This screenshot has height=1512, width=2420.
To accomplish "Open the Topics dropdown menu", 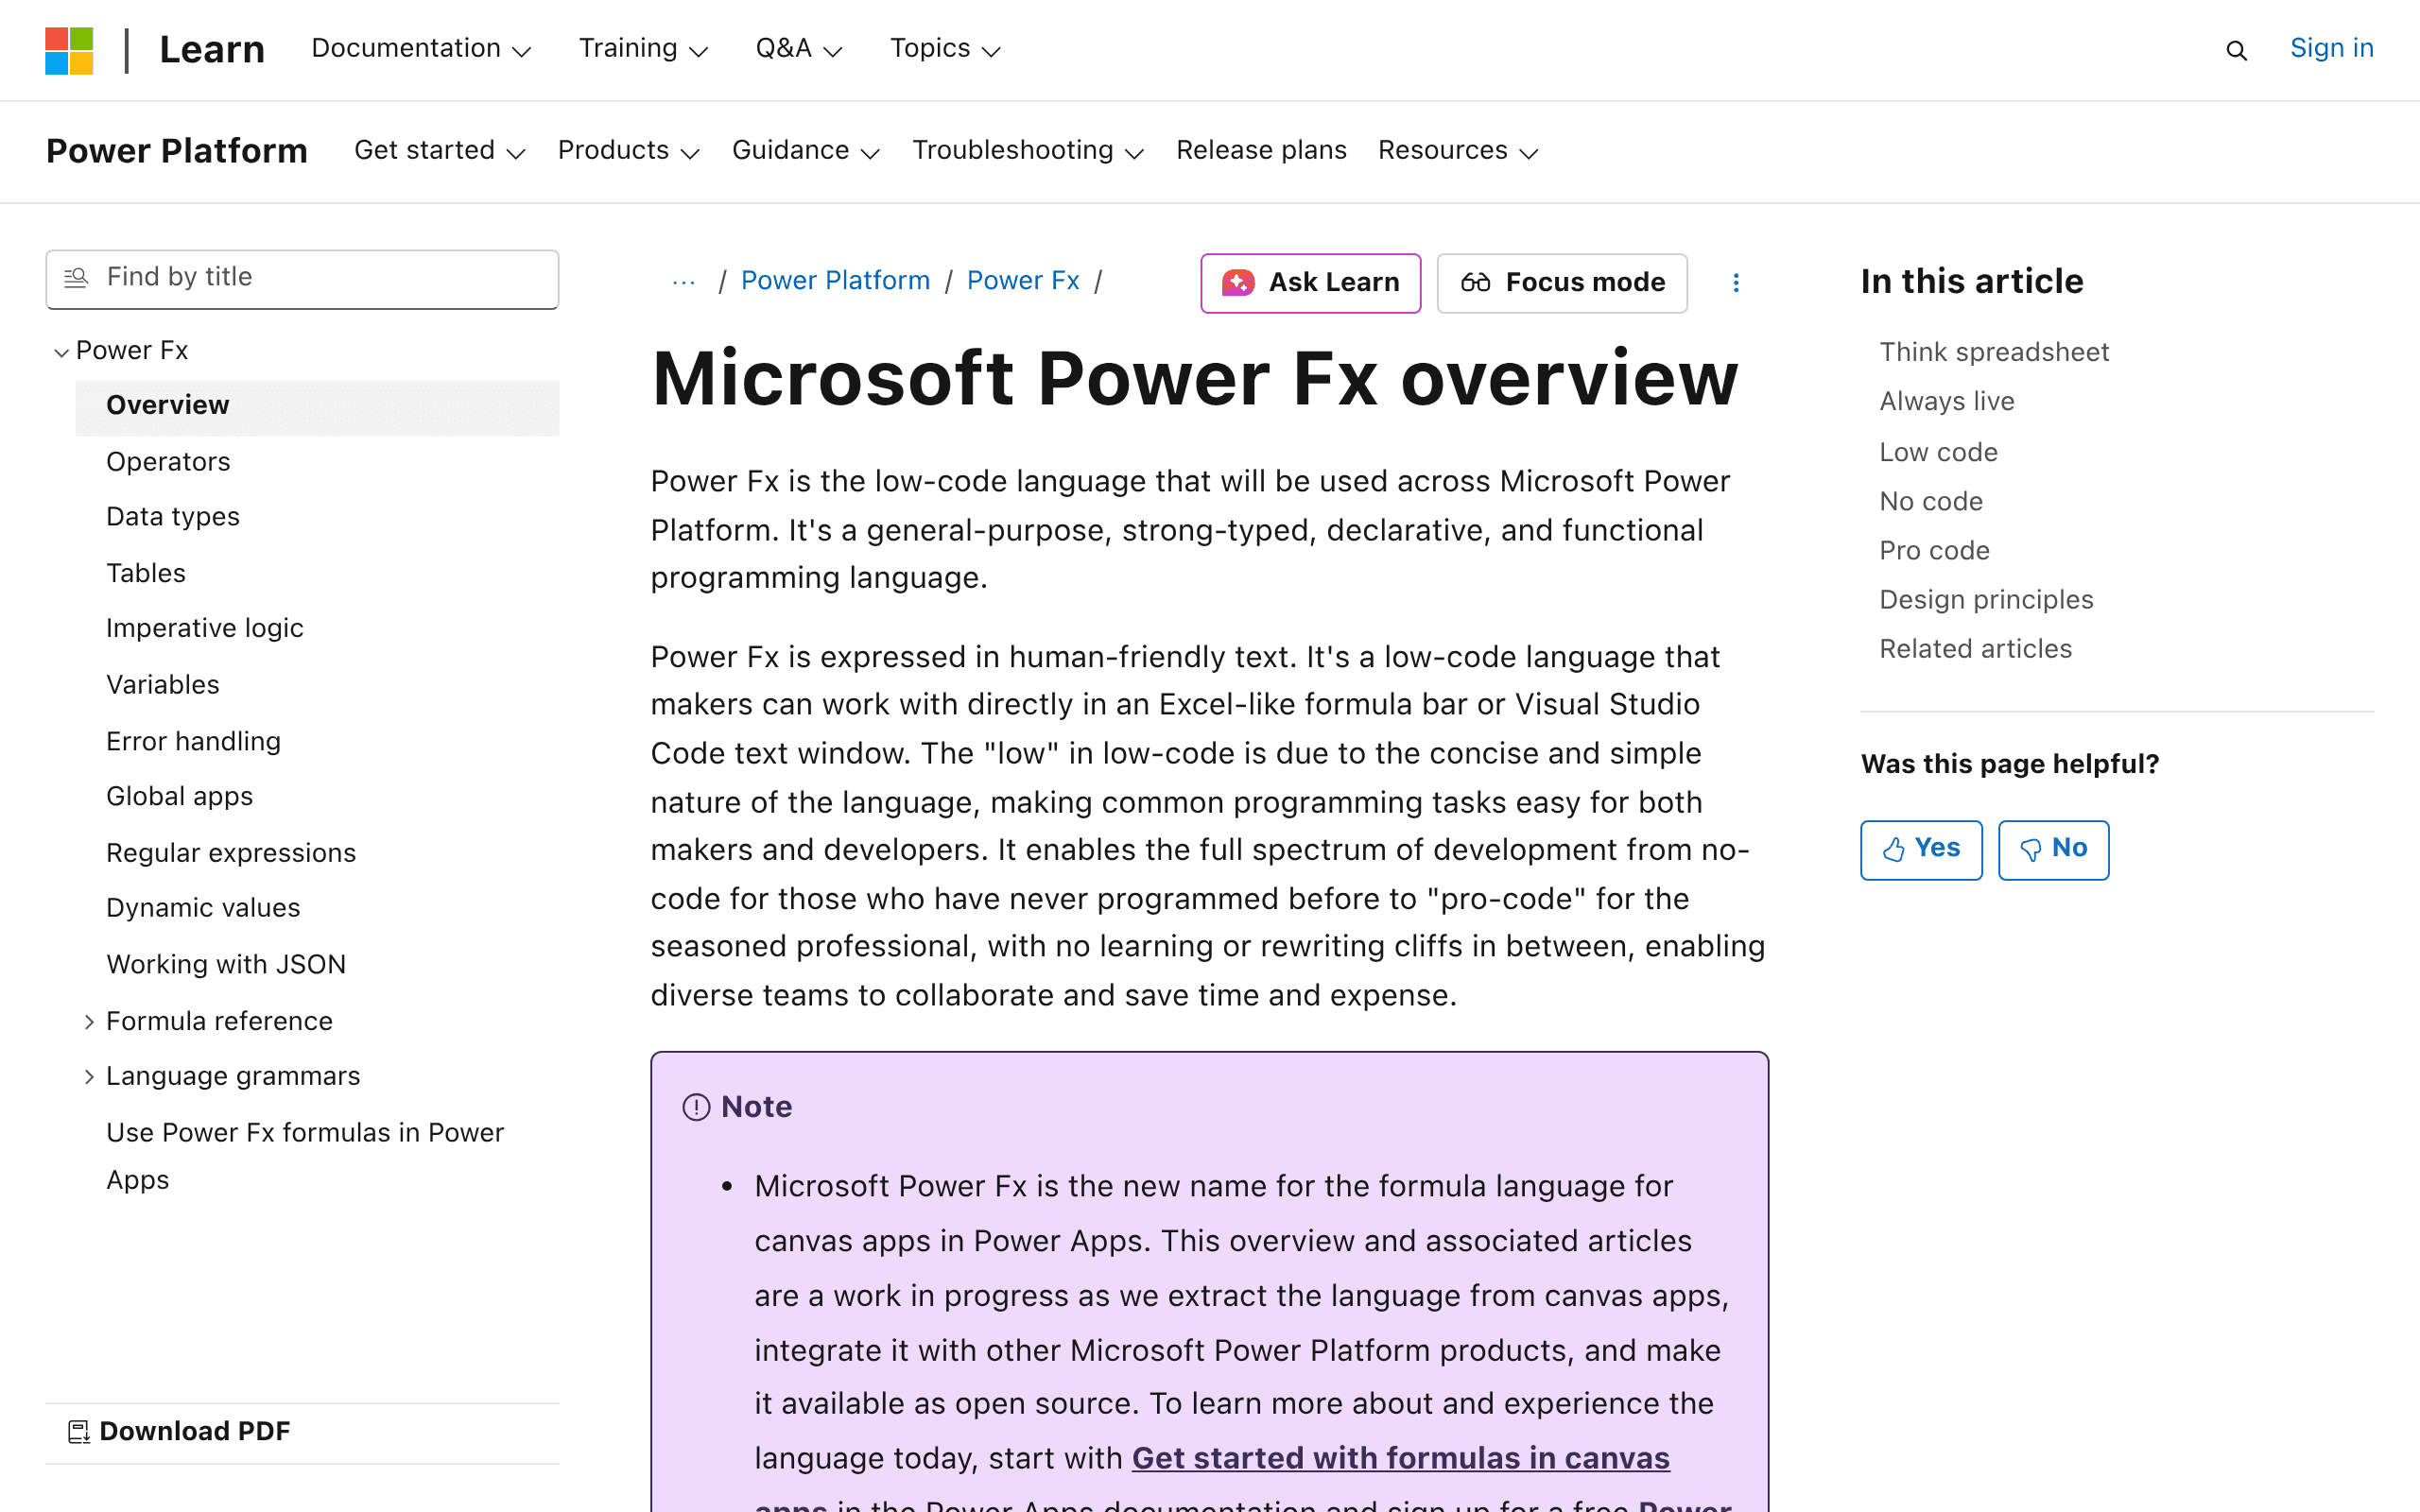I will (x=945, y=49).
